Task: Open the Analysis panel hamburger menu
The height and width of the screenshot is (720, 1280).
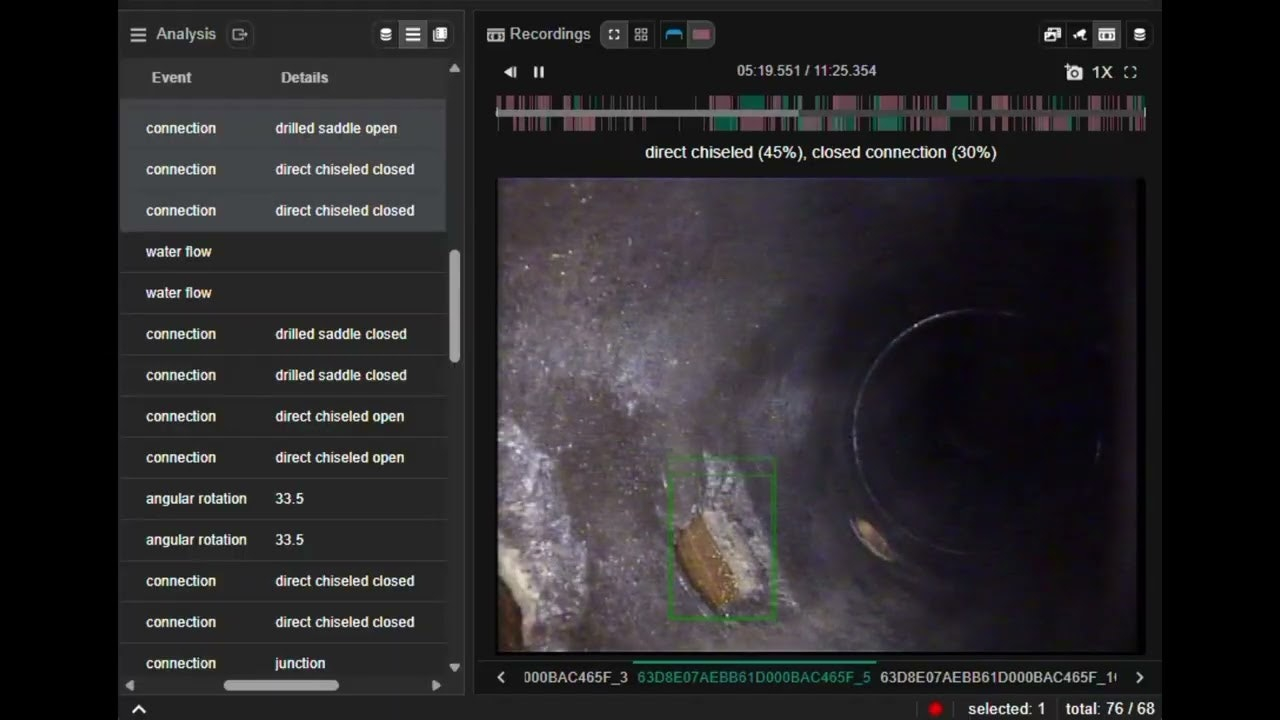Action: coord(138,35)
